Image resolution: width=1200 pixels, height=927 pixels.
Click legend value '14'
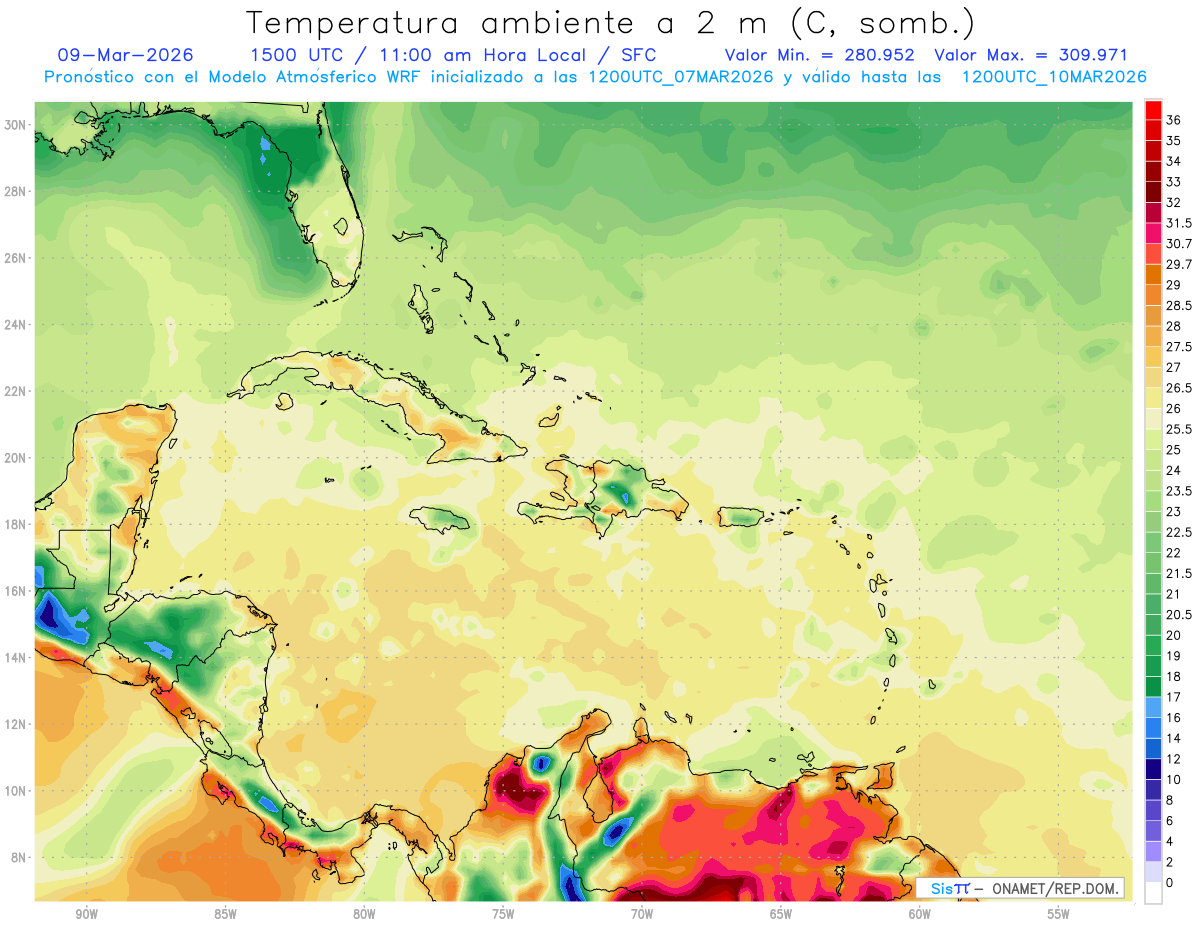(1174, 738)
